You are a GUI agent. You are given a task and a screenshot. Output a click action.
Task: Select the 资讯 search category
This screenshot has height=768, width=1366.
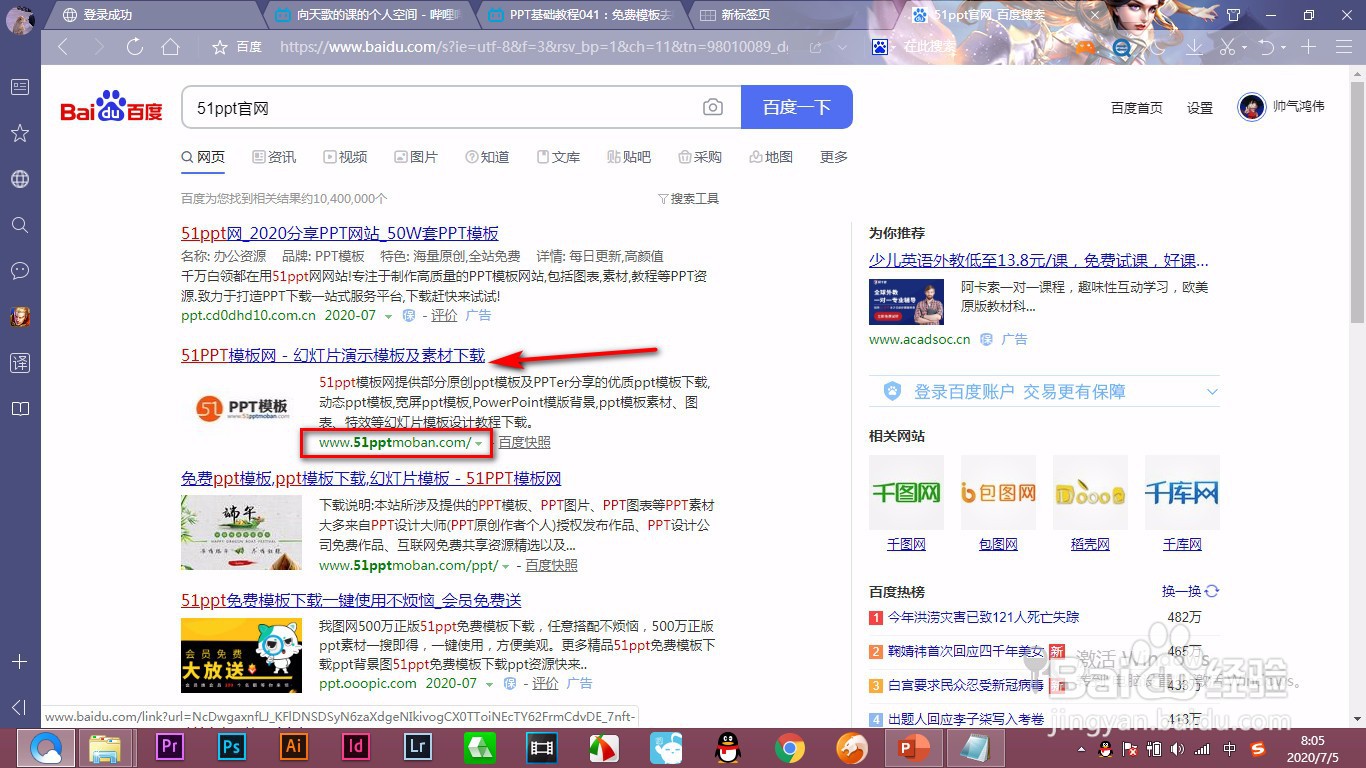click(x=274, y=157)
